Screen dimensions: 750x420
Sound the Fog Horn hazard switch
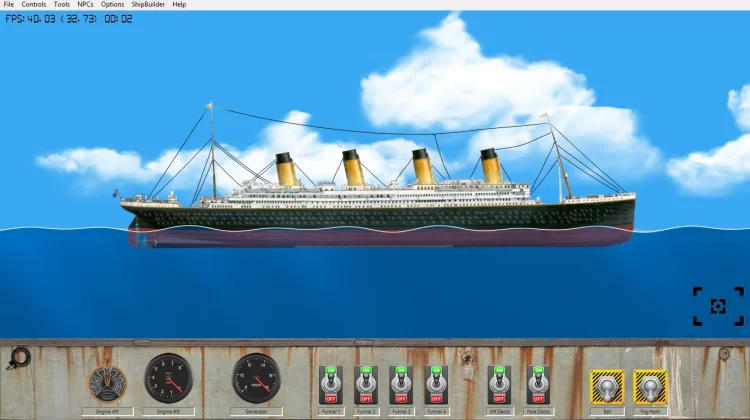(x=650, y=387)
